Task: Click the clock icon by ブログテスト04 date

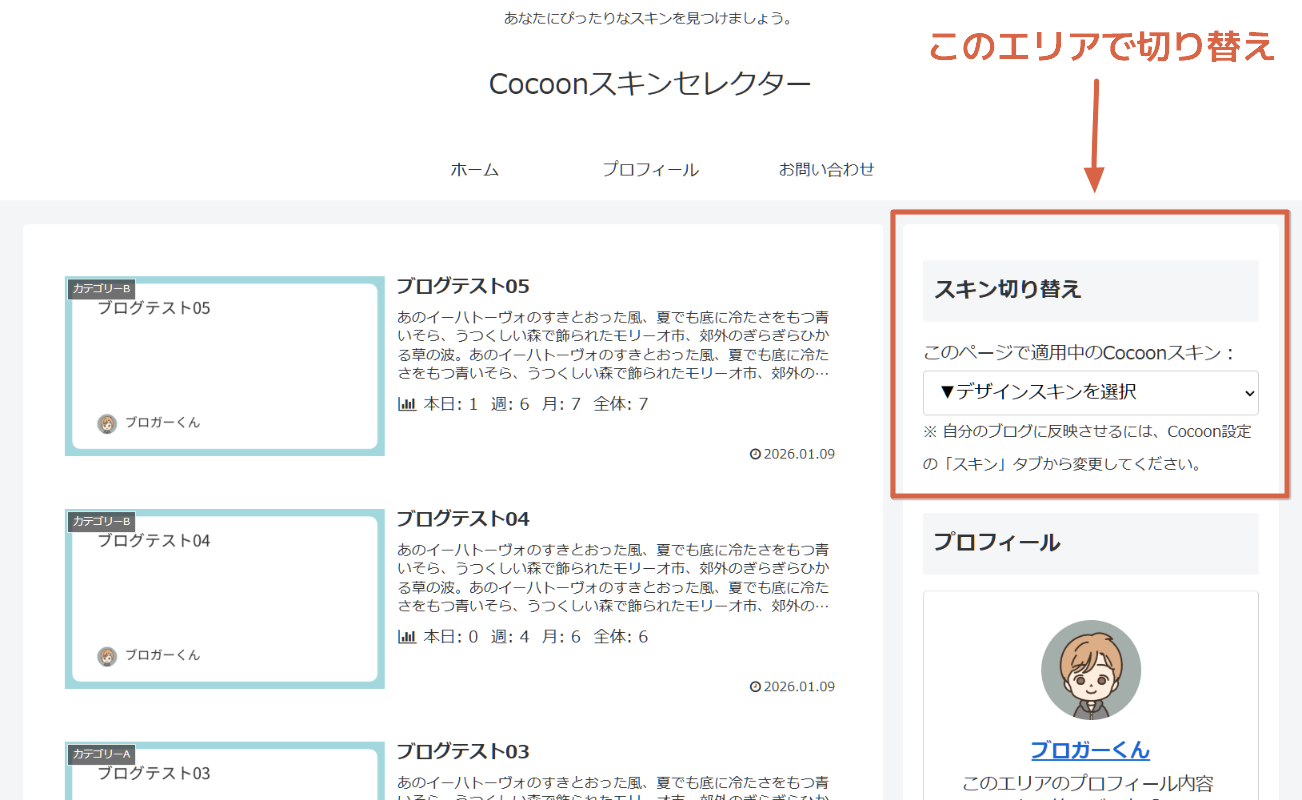Action: pyautogui.click(x=755, y=687)
